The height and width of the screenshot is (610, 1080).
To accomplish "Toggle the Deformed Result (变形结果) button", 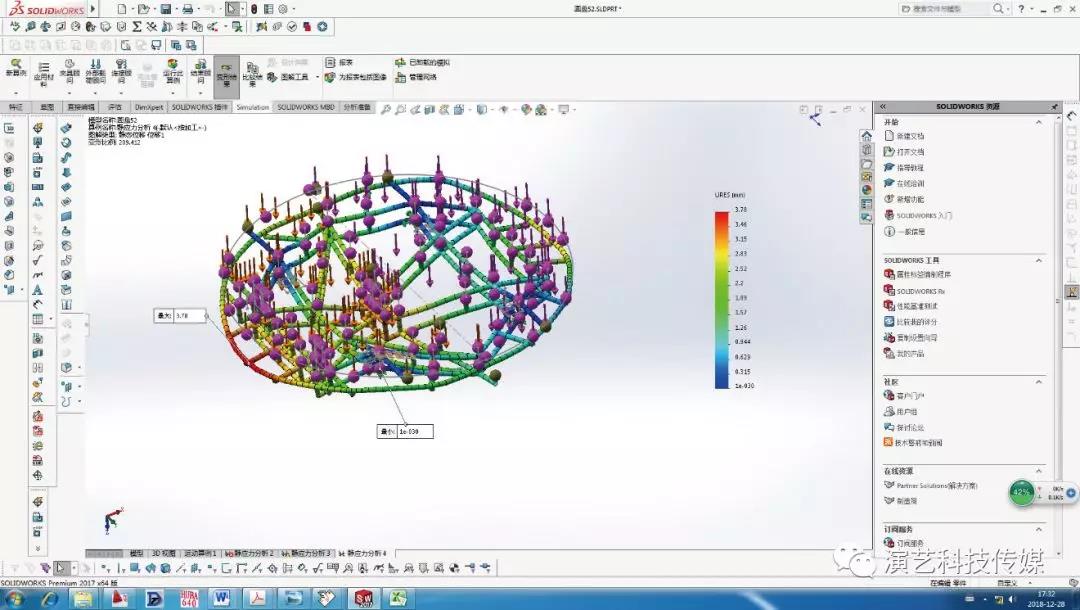I will (x=227, y=76).
